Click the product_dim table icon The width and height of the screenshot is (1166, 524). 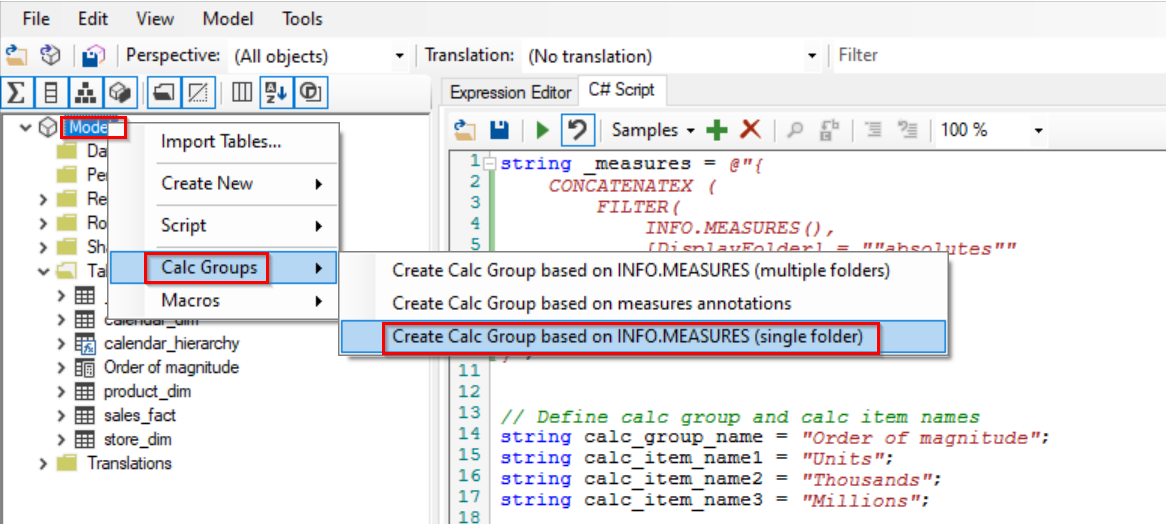(x=85, y=391)
